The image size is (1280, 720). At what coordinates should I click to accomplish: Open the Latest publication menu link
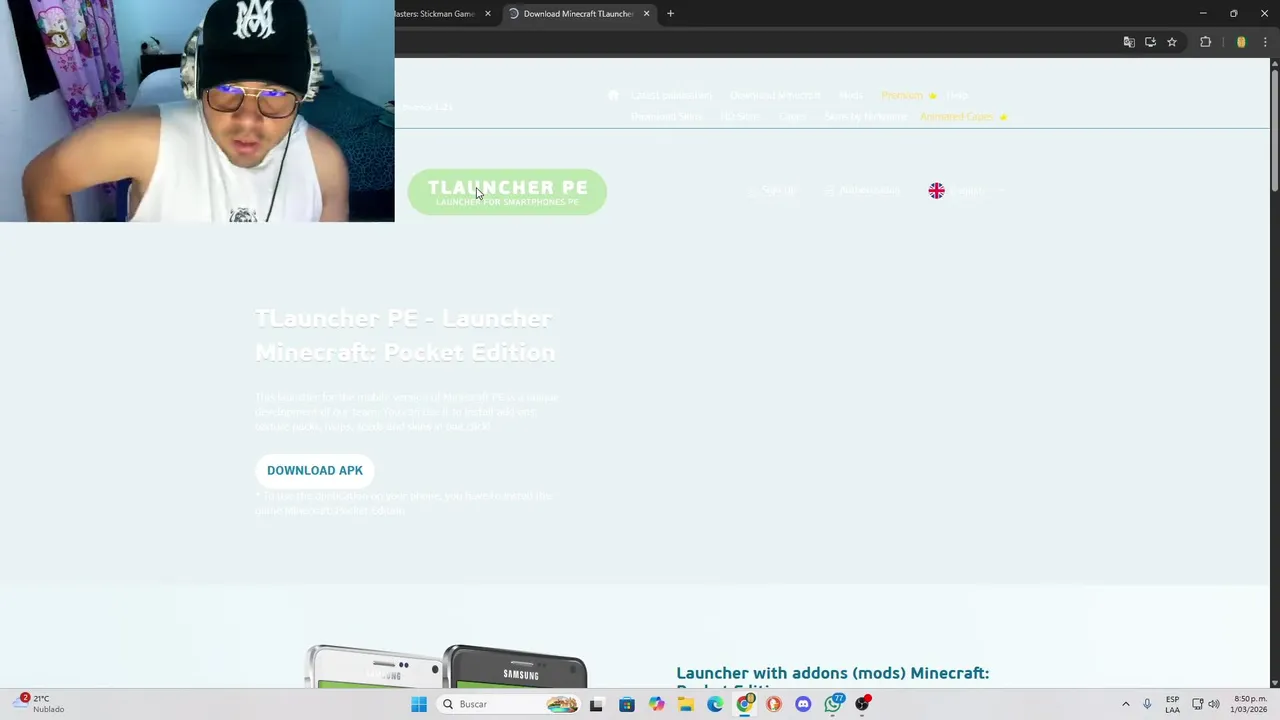click(x=671, y=95)
